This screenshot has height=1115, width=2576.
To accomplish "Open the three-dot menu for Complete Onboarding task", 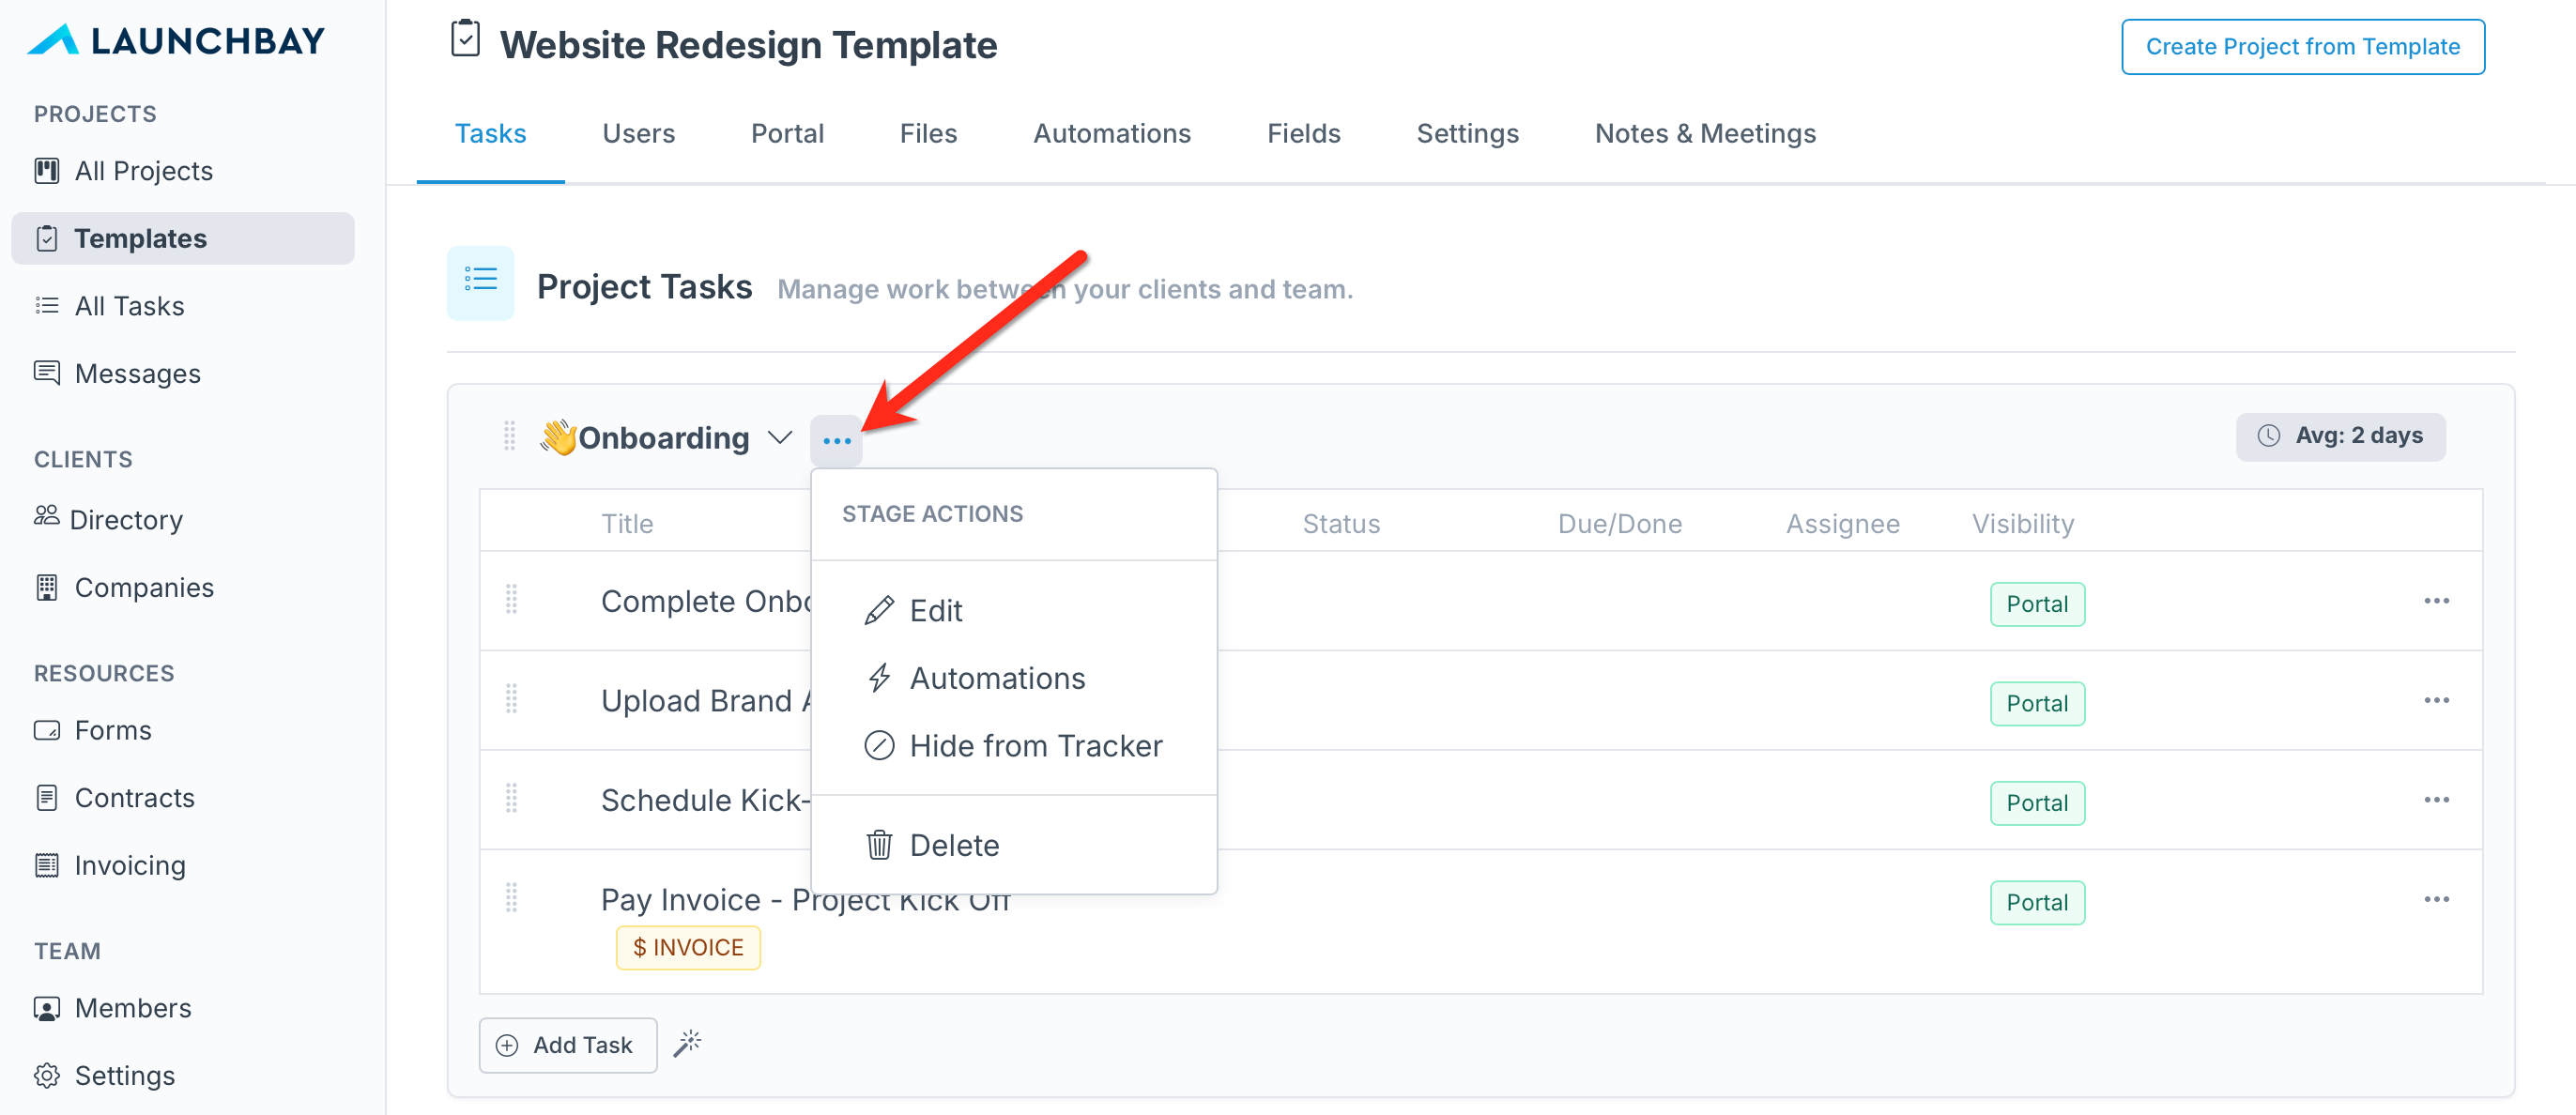I will [2436, 601].
